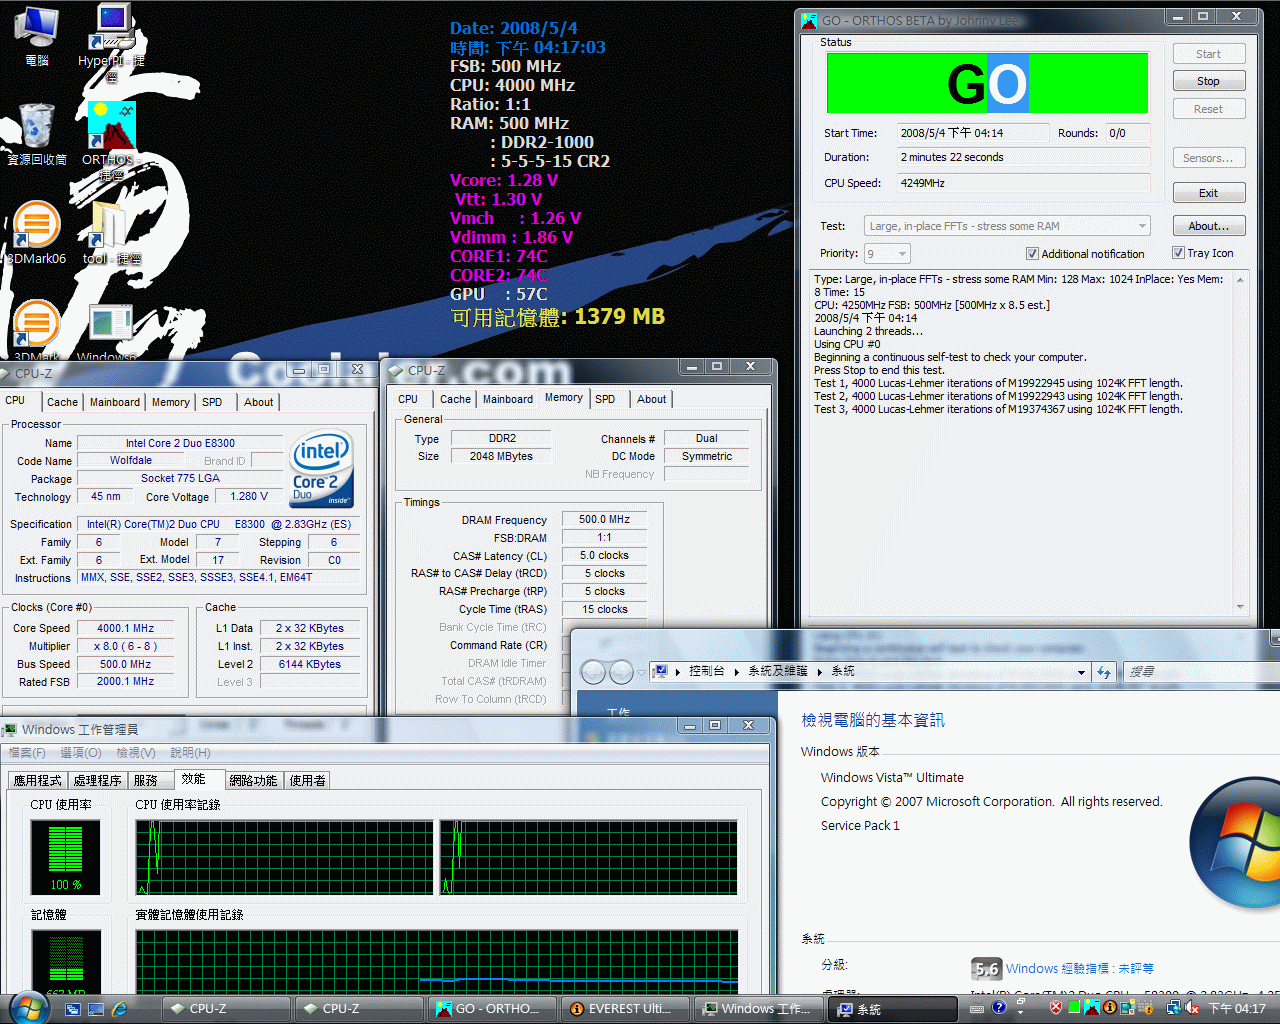Click the CPU usage 100% meter
The width and height of the screenshot is (1280, 1024).
coord(66,857)
